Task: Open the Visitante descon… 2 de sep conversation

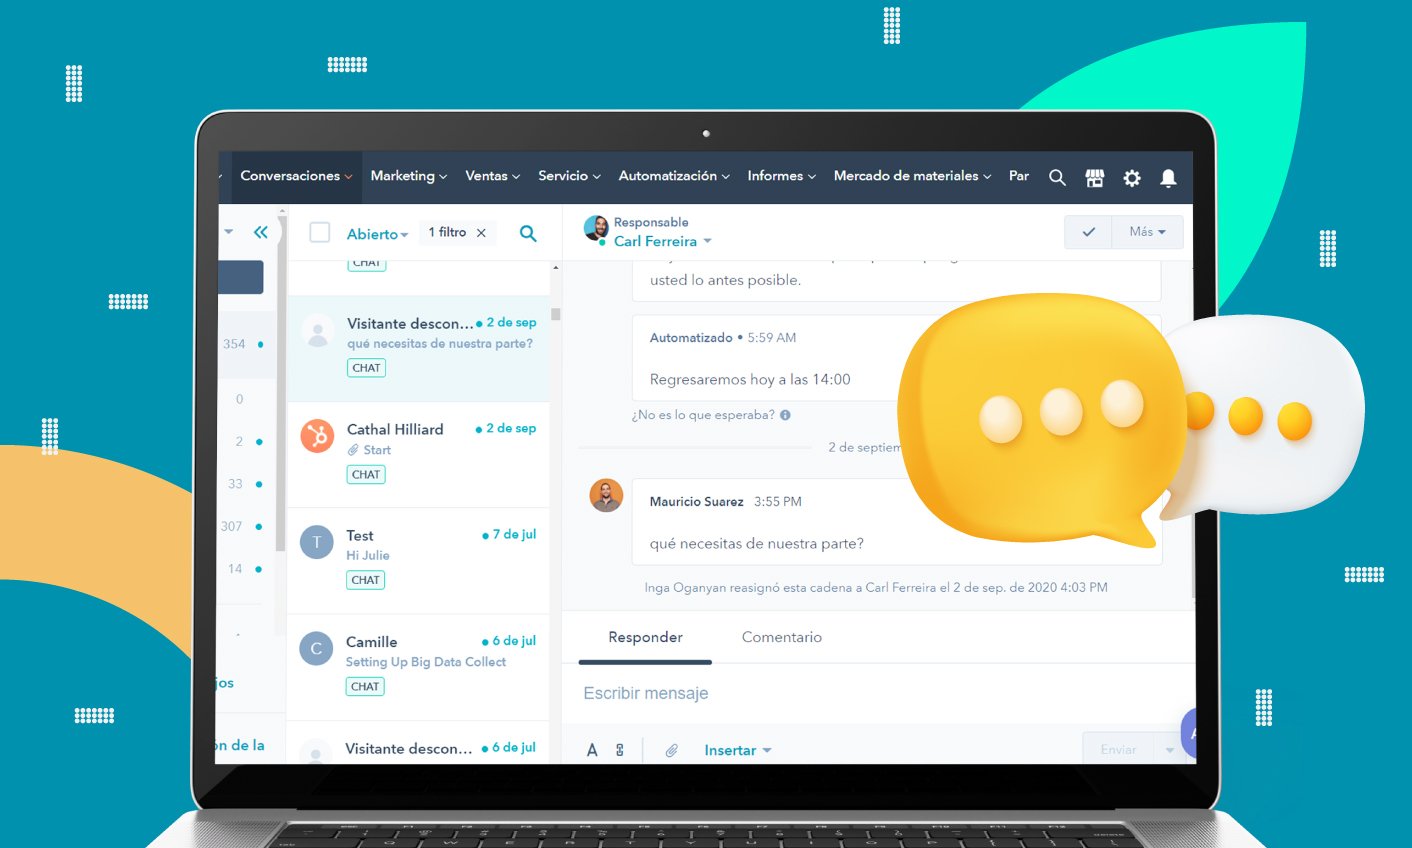Action: [418, 348]
